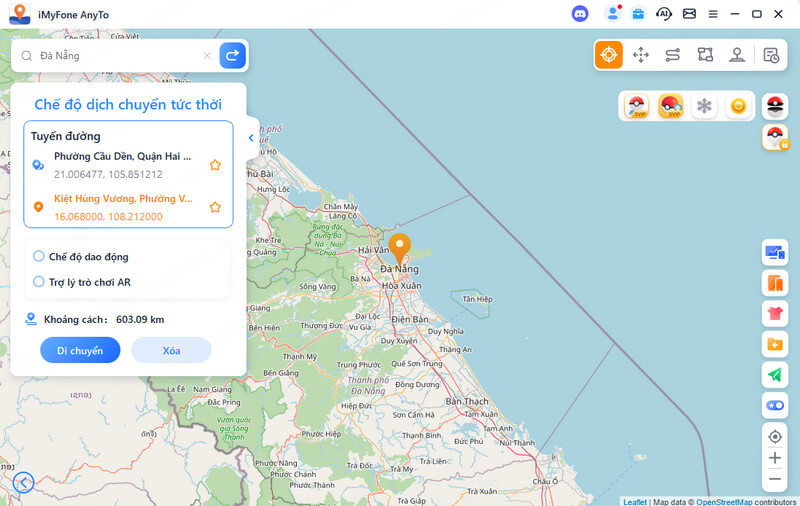Select the joystick mode icon
Screen dimensions: 800x506
[x=737, y=55]
